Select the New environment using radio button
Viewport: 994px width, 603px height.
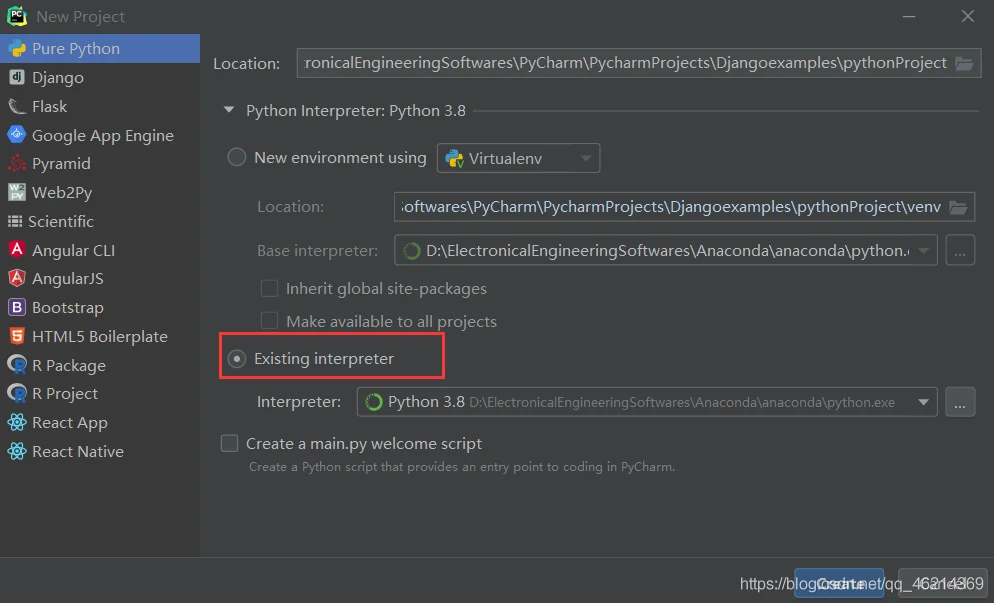coord(236,157)
